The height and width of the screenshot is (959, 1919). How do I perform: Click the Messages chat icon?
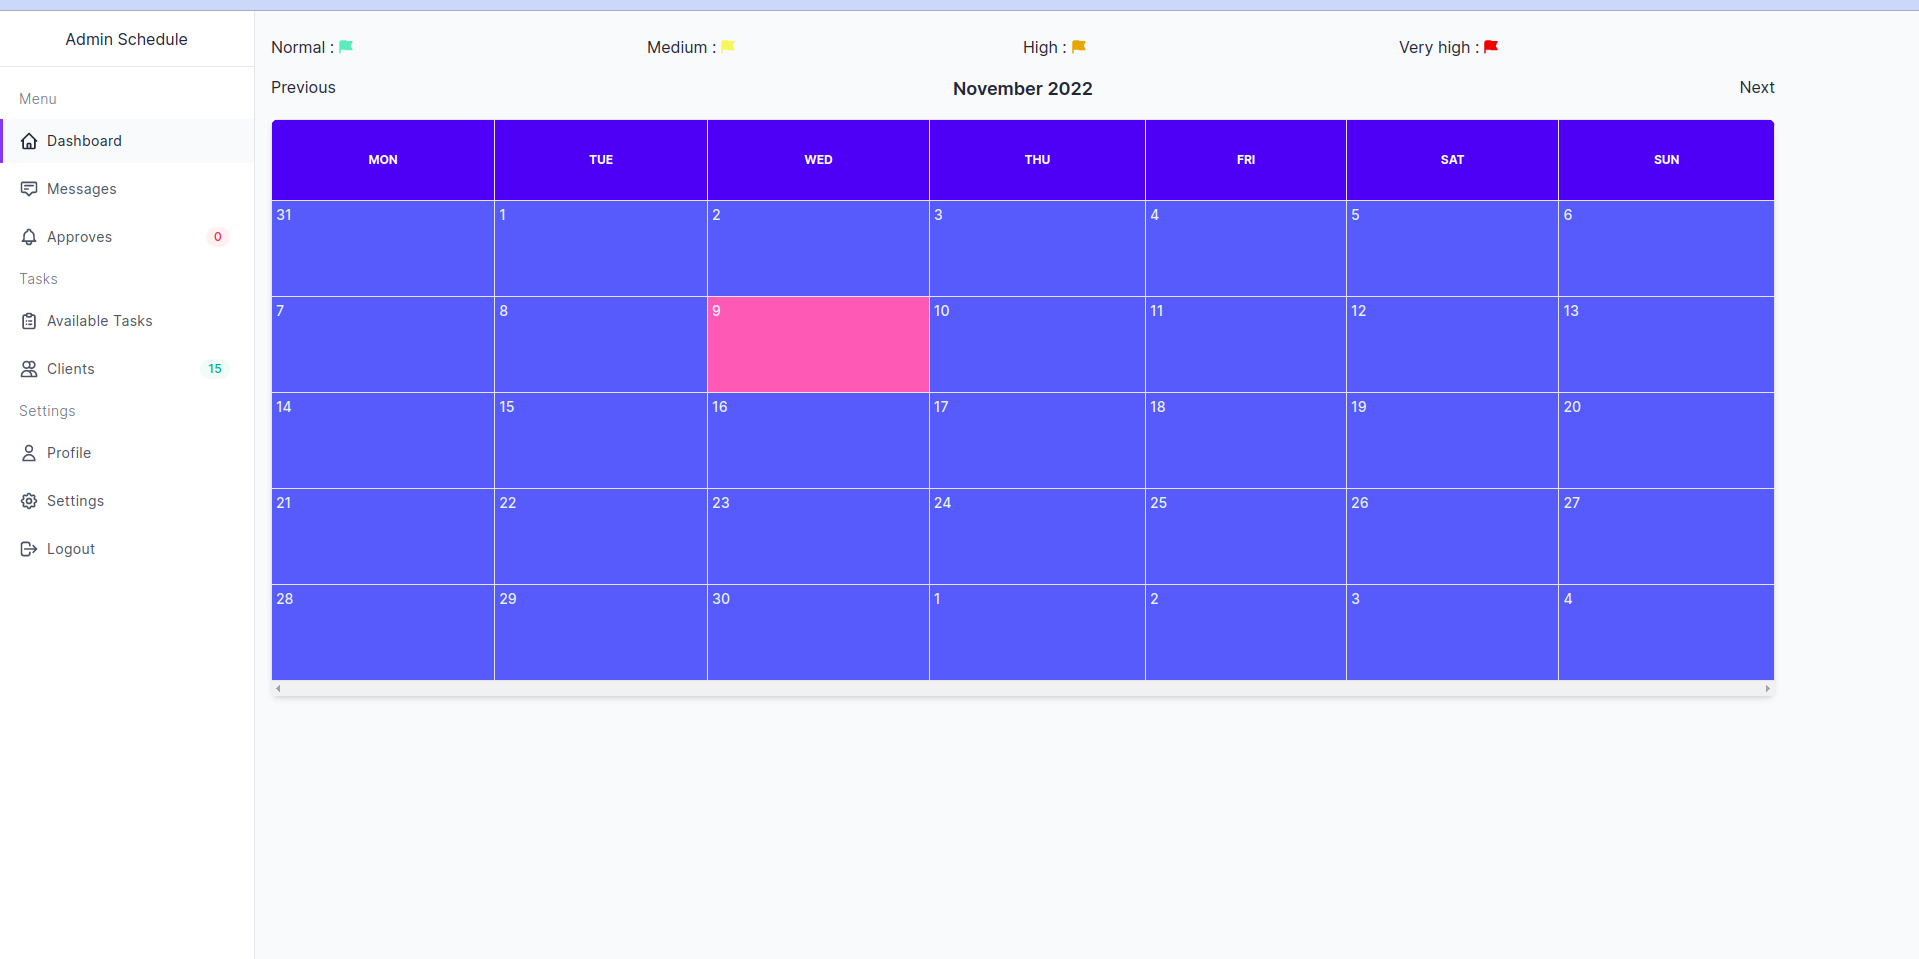click(x=29, y=189)
